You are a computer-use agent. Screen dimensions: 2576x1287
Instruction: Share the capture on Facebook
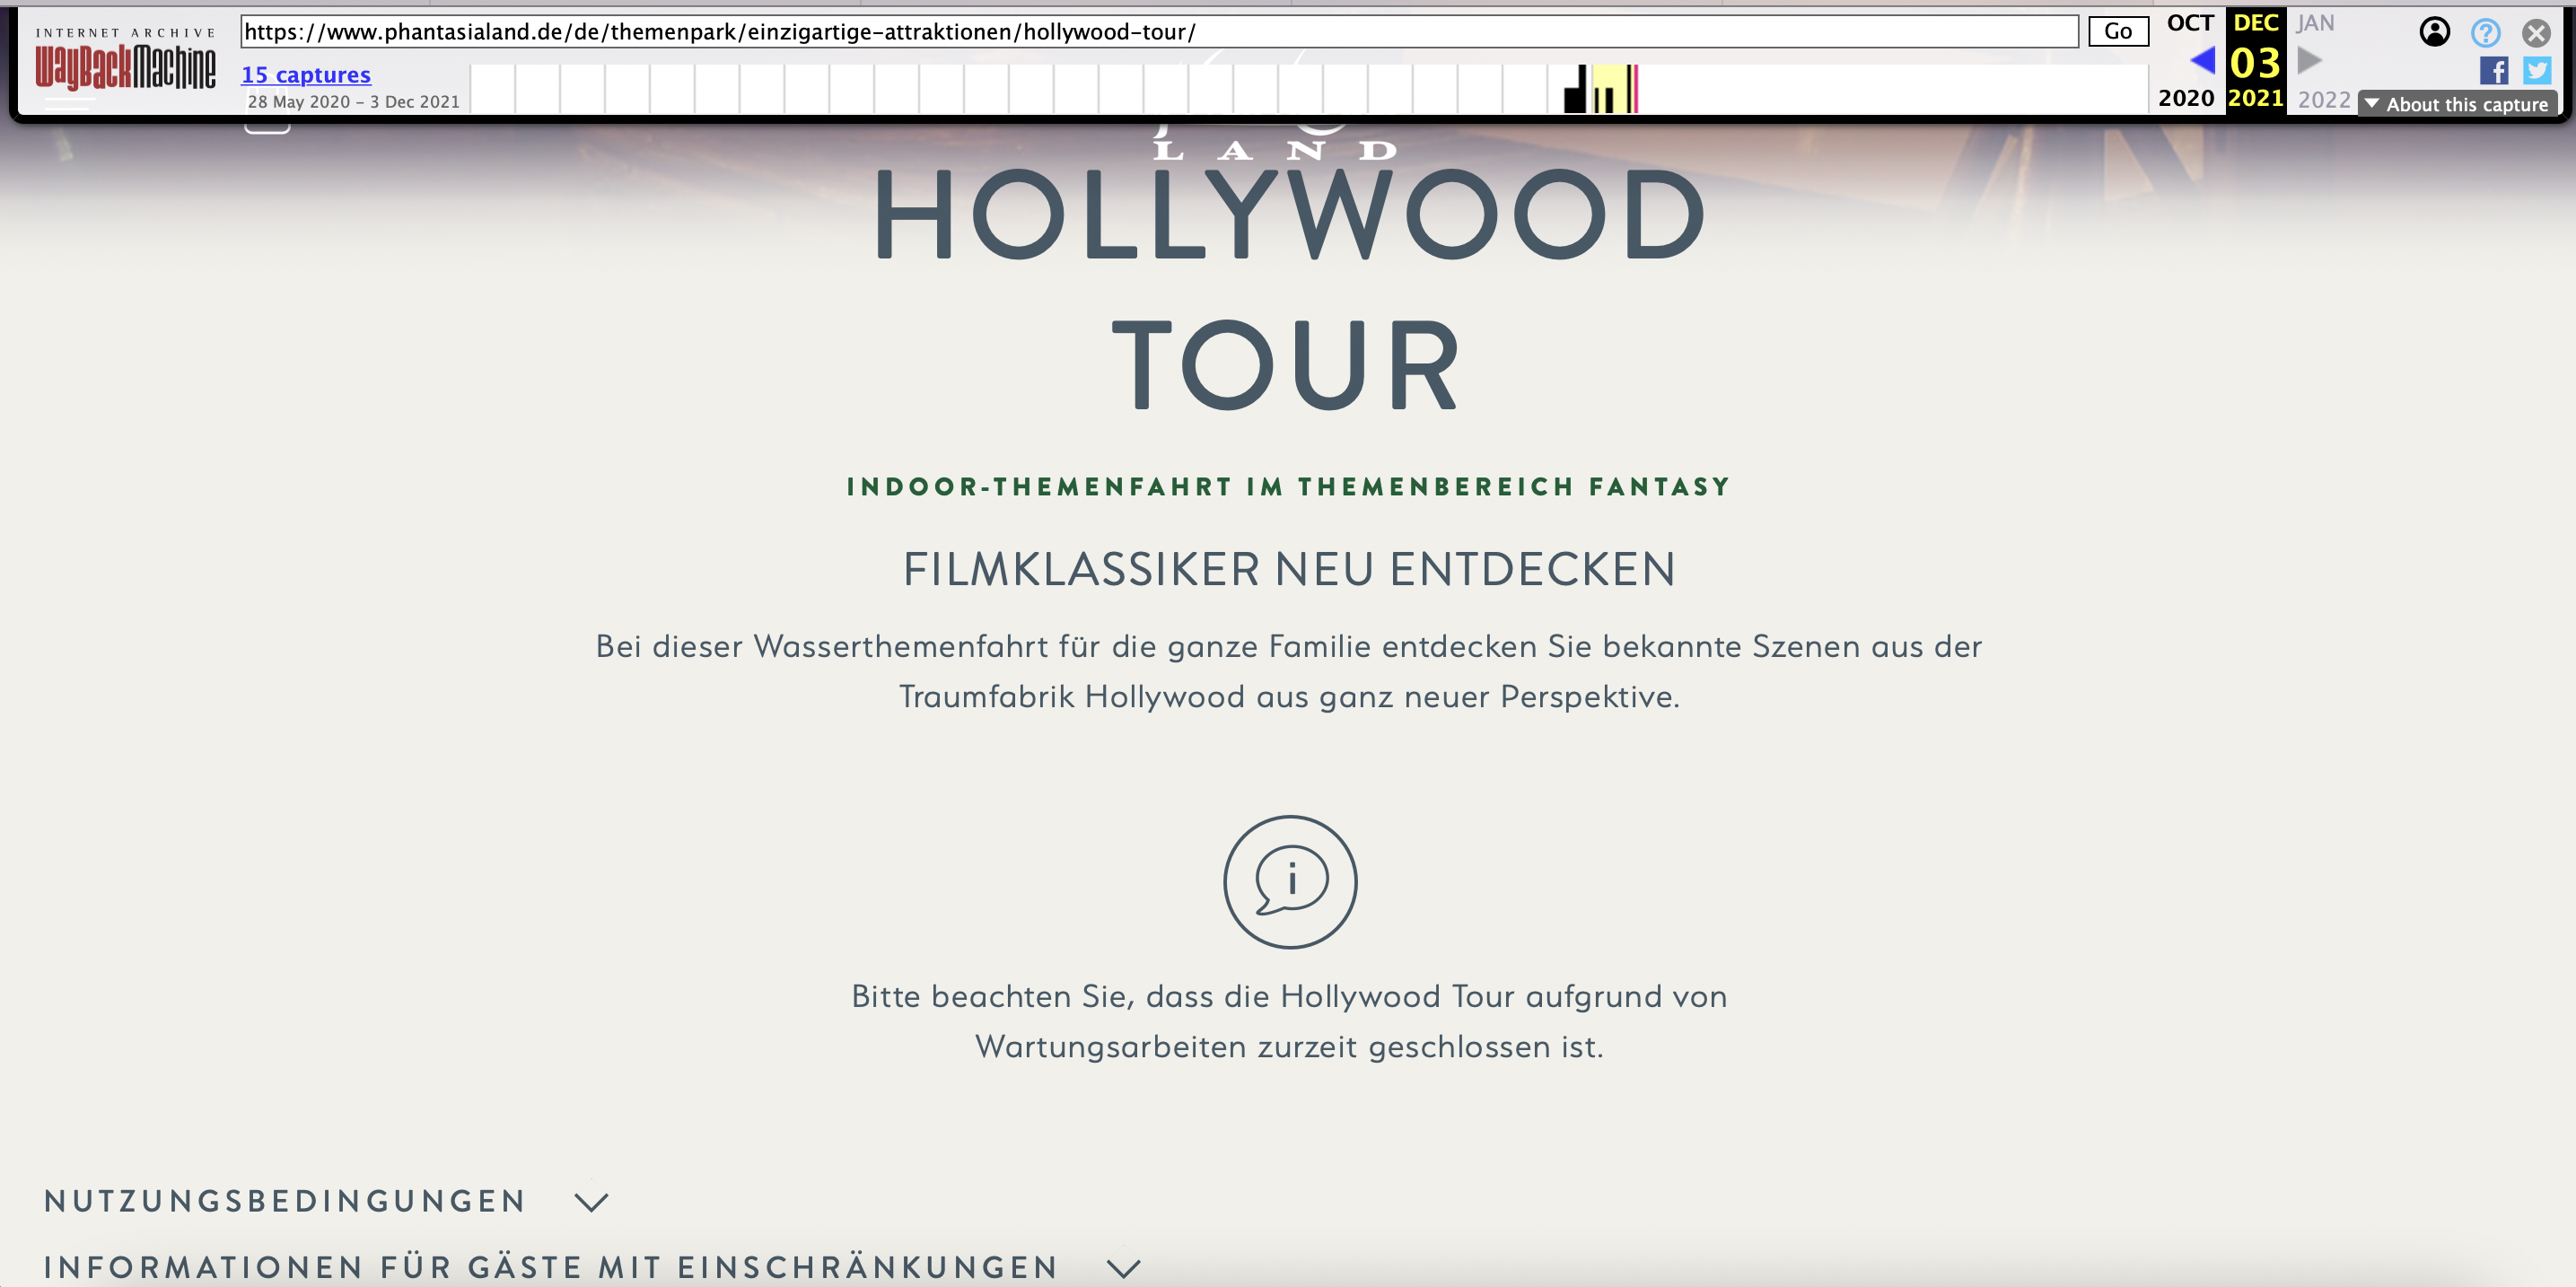coord(2494,70)
